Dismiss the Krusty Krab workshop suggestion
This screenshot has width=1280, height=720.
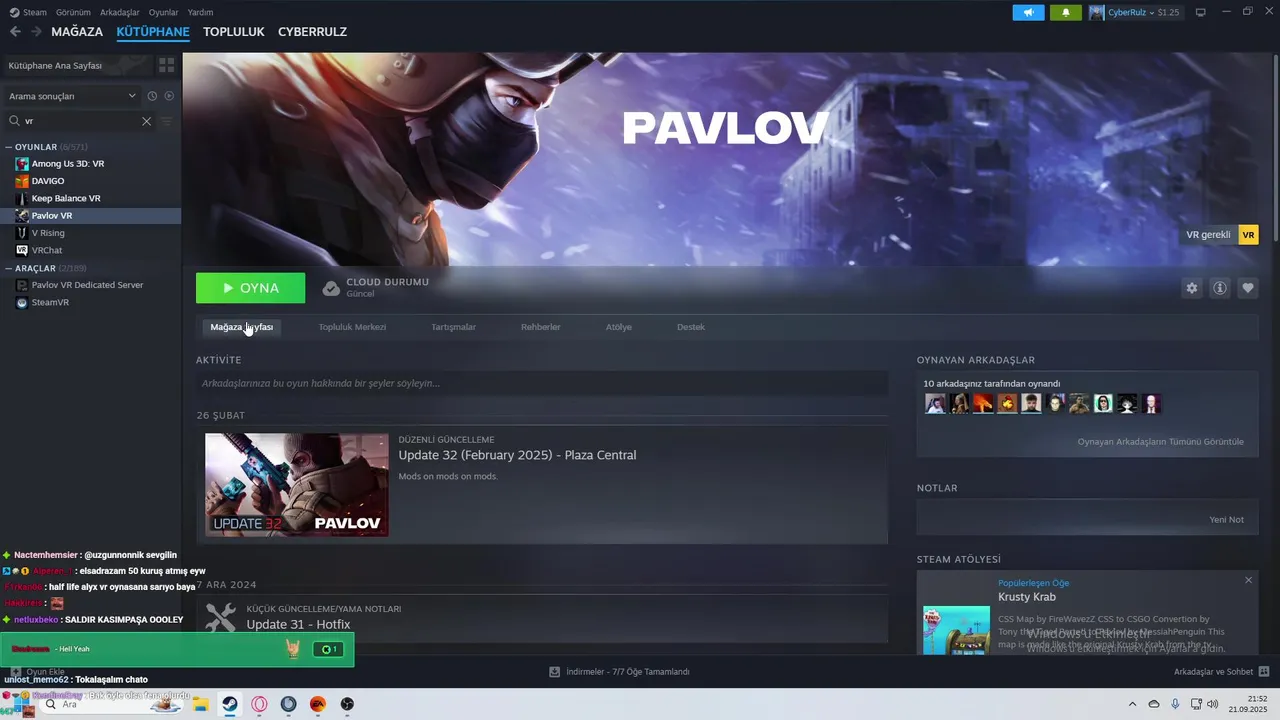tap(1248, 580)
